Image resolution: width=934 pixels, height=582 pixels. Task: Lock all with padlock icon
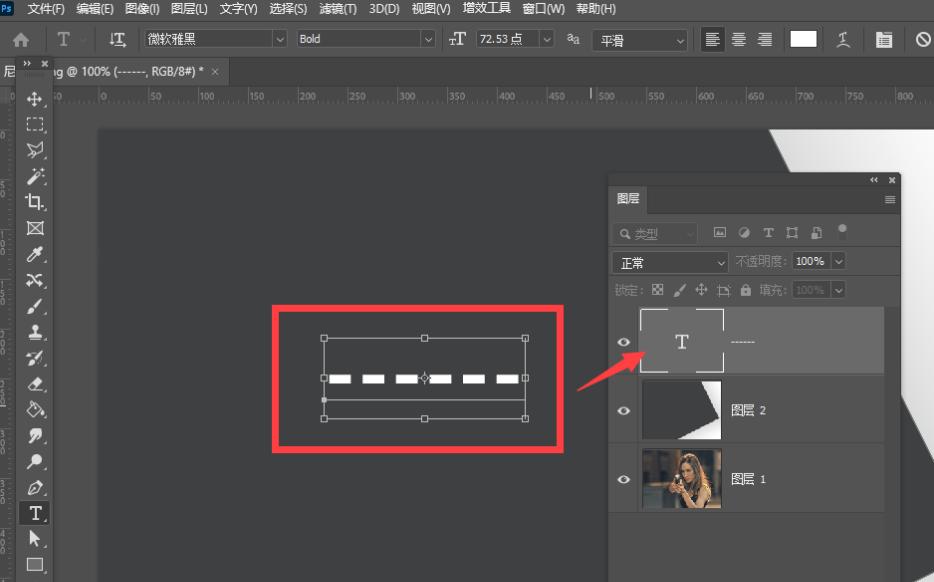[746, 290]
